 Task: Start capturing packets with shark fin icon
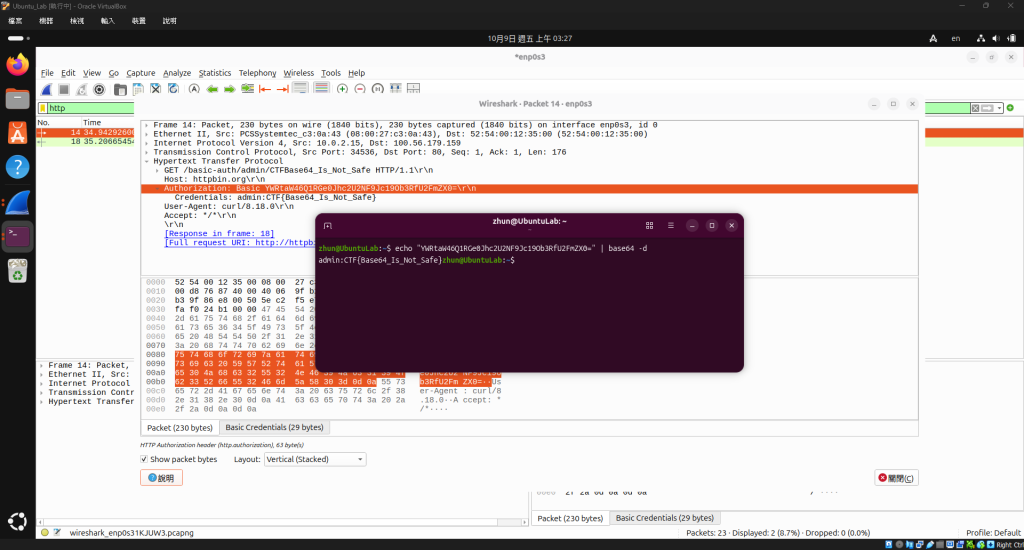point(46,89)
